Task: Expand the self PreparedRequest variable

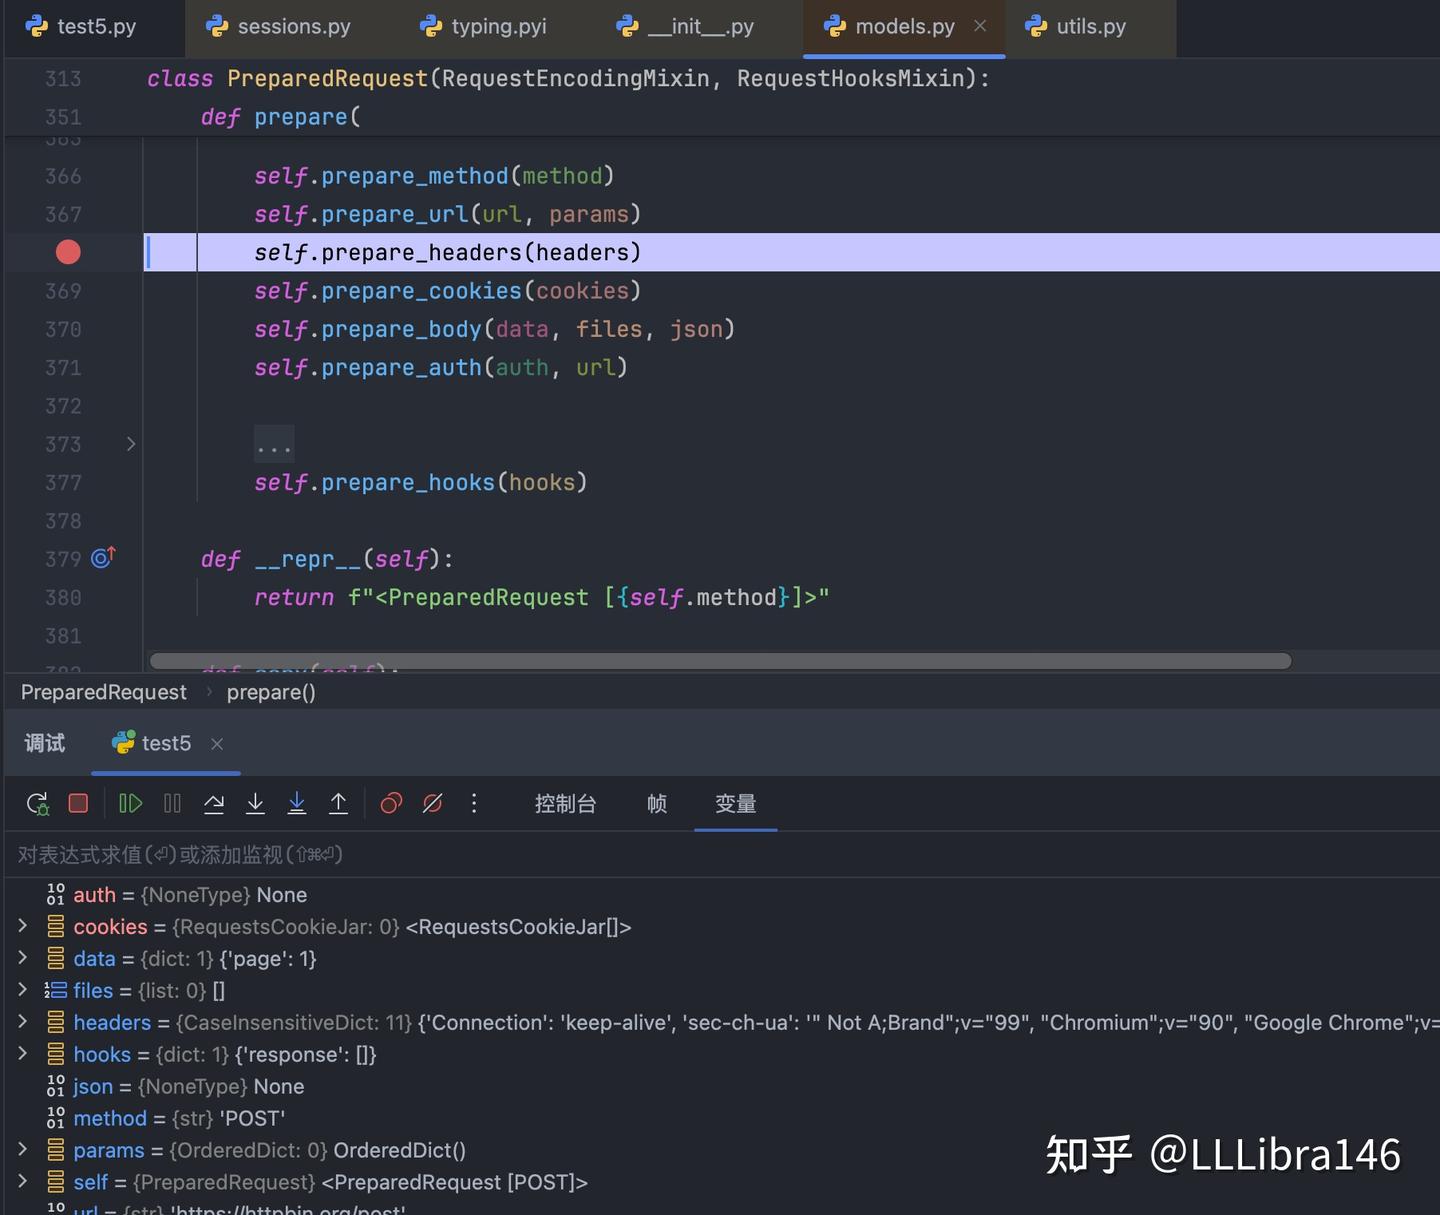Action: (x=23, y=1182)
